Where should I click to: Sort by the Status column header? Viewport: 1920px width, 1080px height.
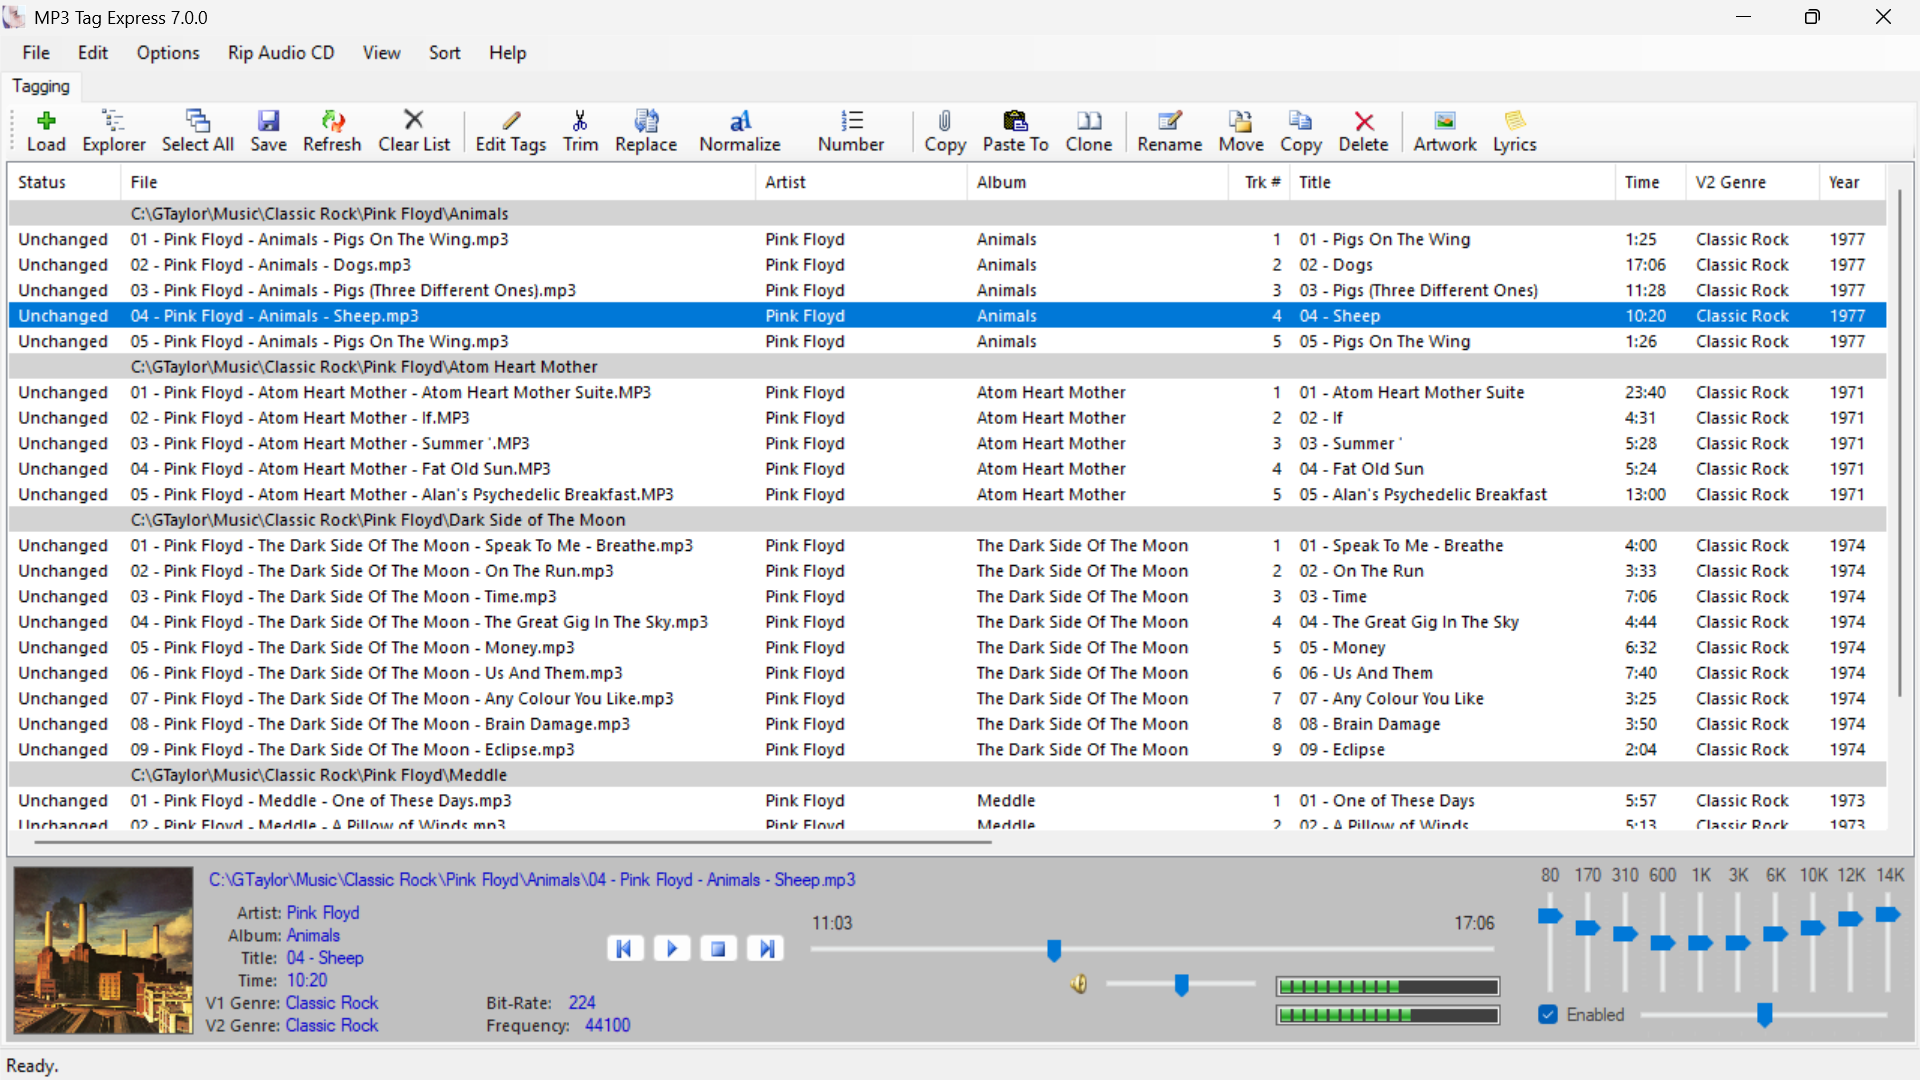click(65, 182)
